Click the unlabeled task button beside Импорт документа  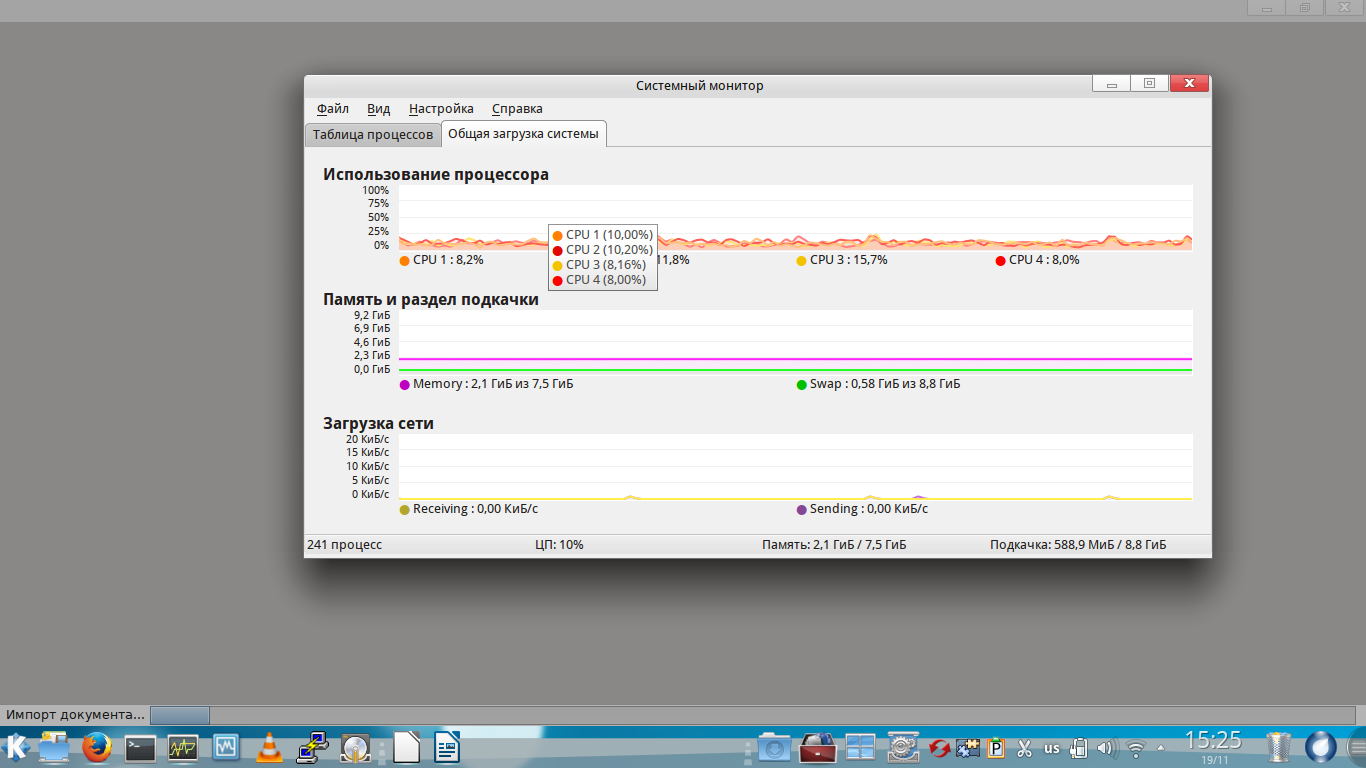pos(180,715)
